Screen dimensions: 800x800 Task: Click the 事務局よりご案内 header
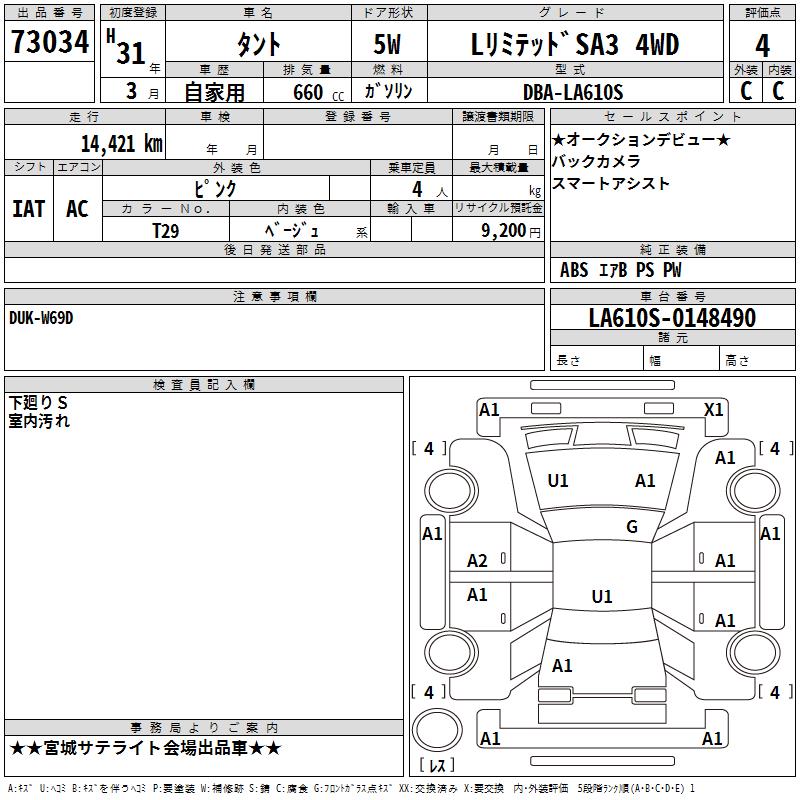tap(204, 728)
